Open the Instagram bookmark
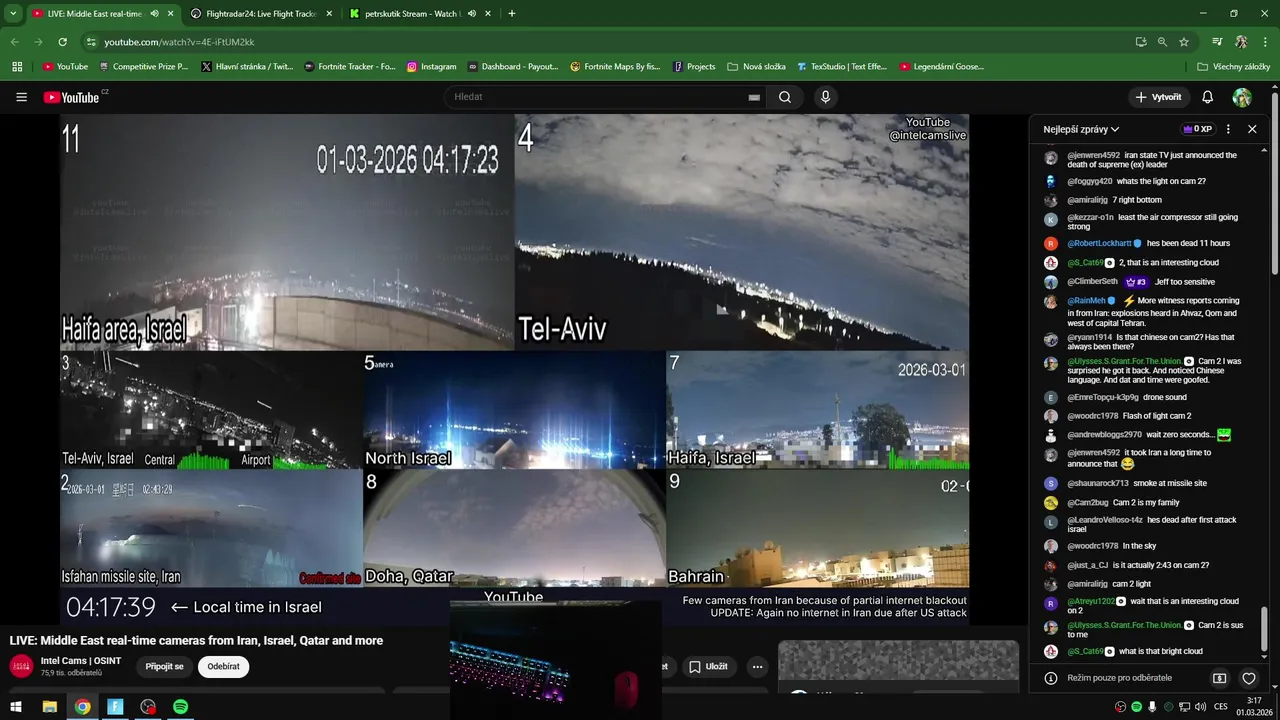This screenshot has height=720, width=1280. [x=431, y=67]
